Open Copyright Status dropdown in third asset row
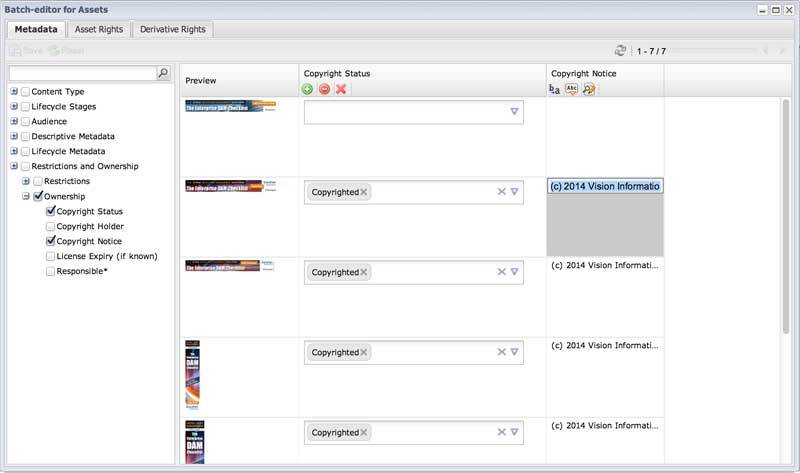Image resolution: width=800 pixels, height=473 pixels. click(x=514, y=271)
